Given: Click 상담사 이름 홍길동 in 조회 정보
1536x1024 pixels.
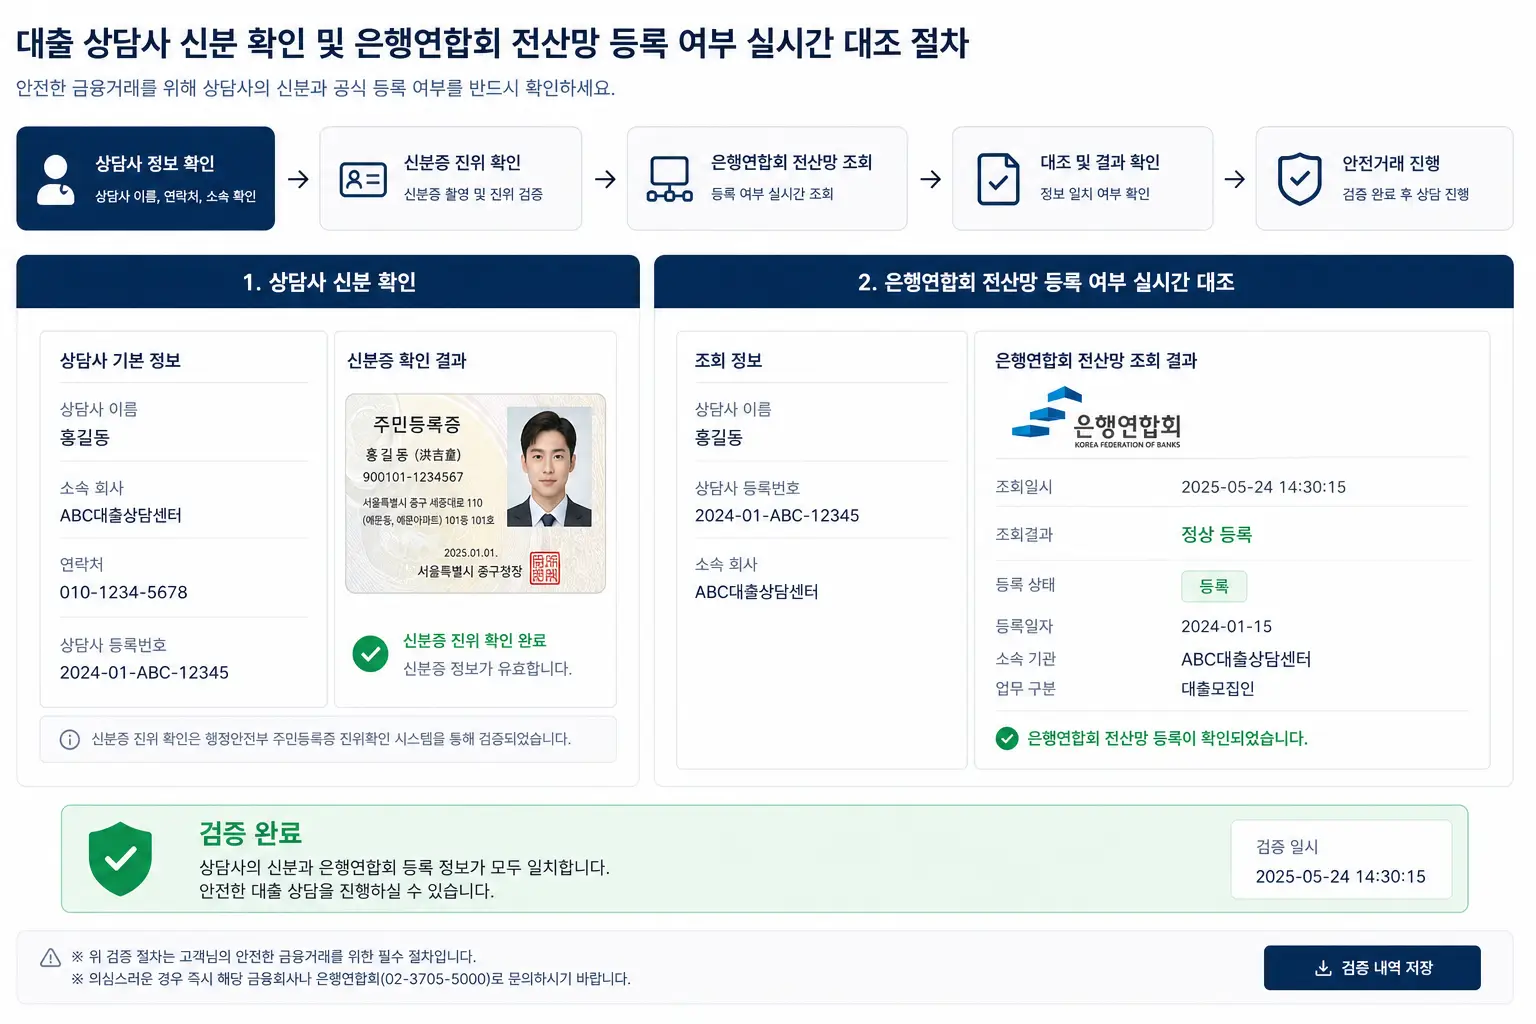Looking at the screenshot, I should pyautogui.click(x=719, y=437).
